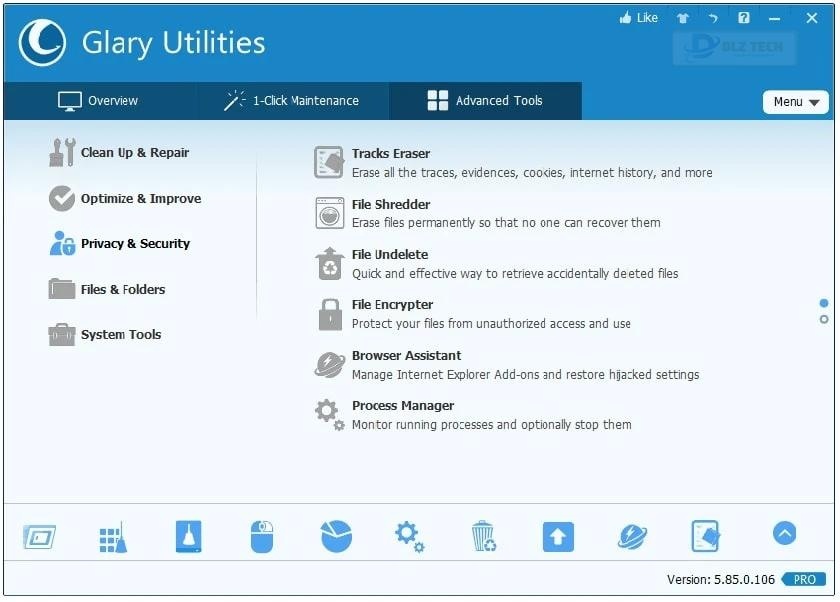
Task: Open File Encrypter lock icon
Action: (392, 305)
